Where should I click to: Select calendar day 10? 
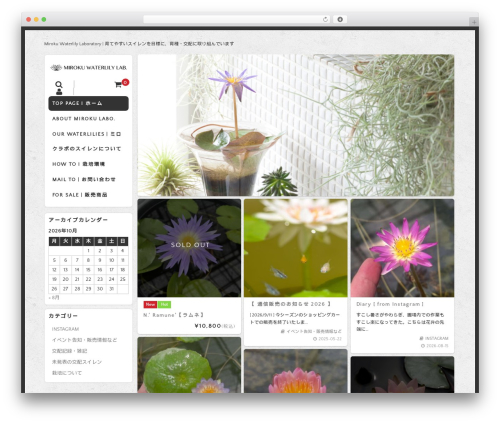pyautogui.click(x=112, y=260)
